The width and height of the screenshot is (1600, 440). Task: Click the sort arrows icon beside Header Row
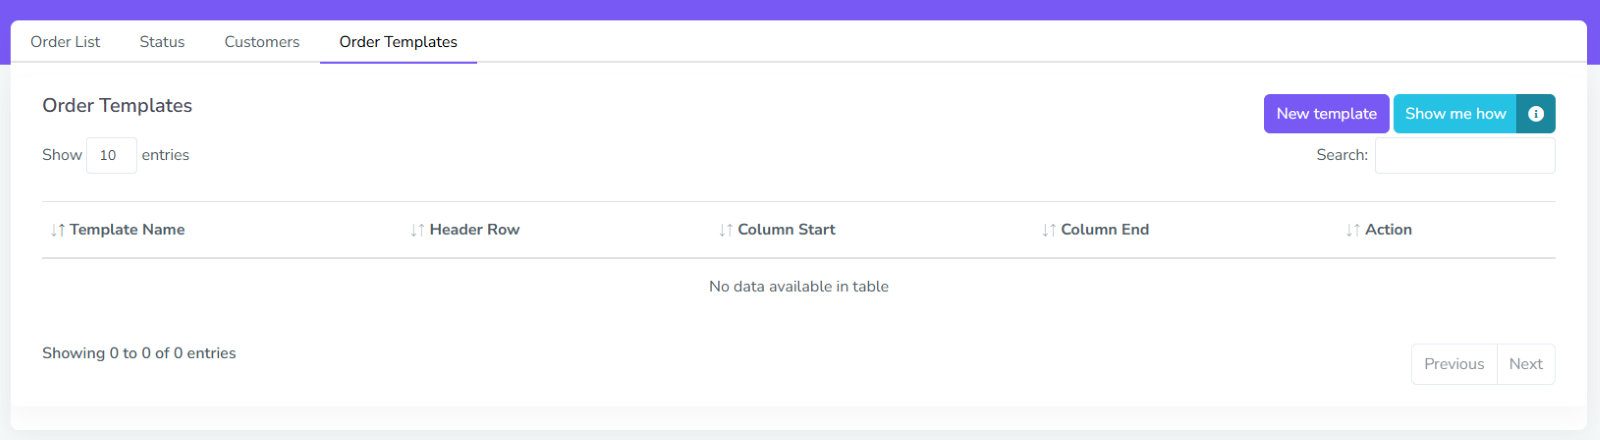coord(417,230)
